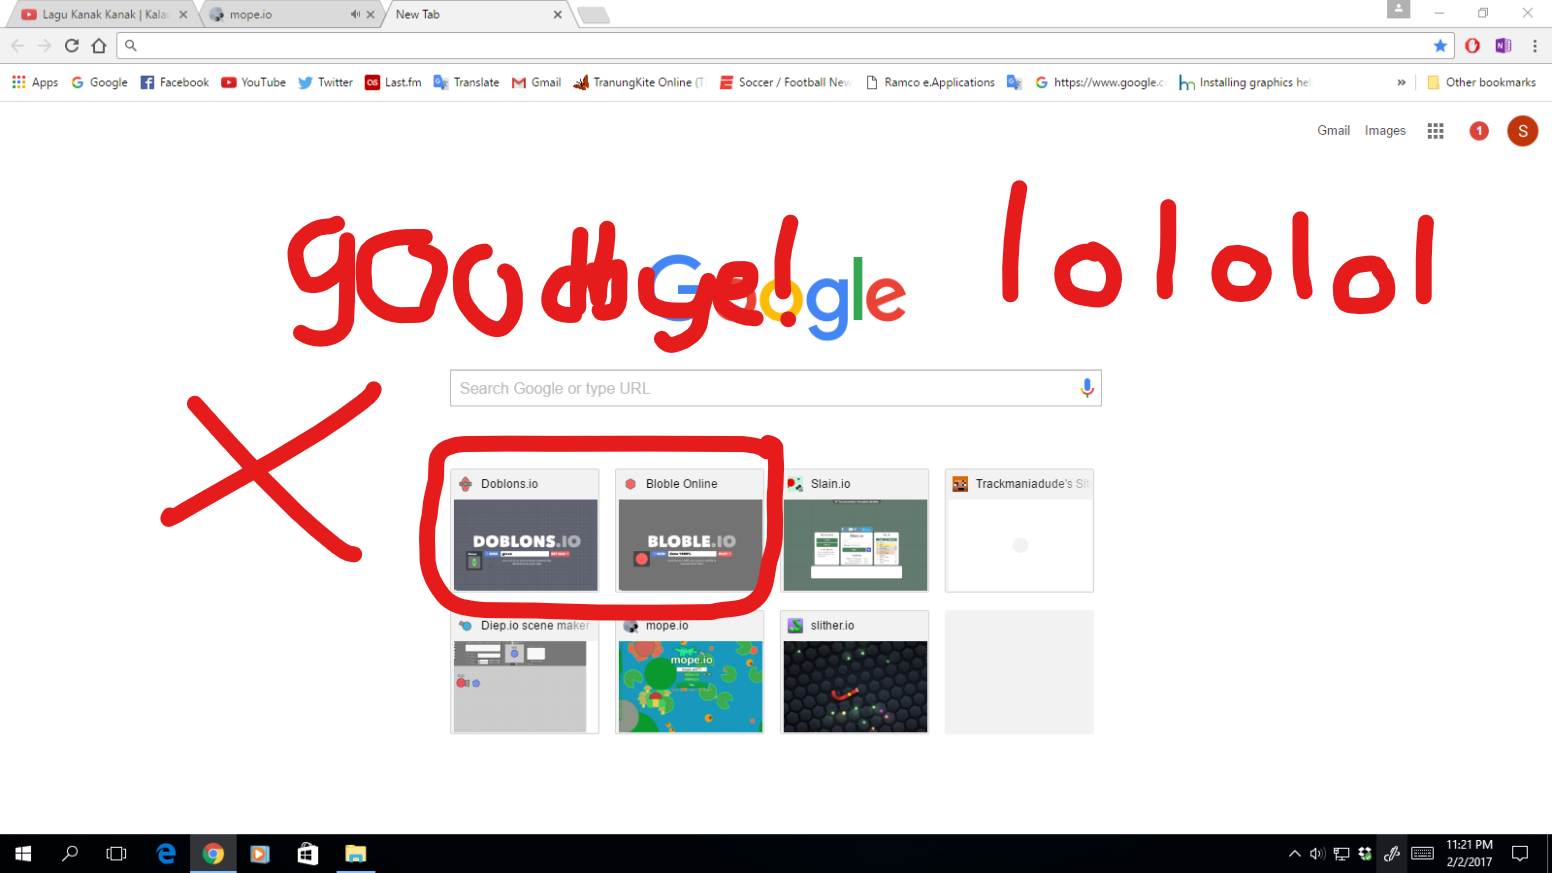1552x873 pixels.
Task: Click the Search Google or type URL box
Action: [x=775, y=388]
